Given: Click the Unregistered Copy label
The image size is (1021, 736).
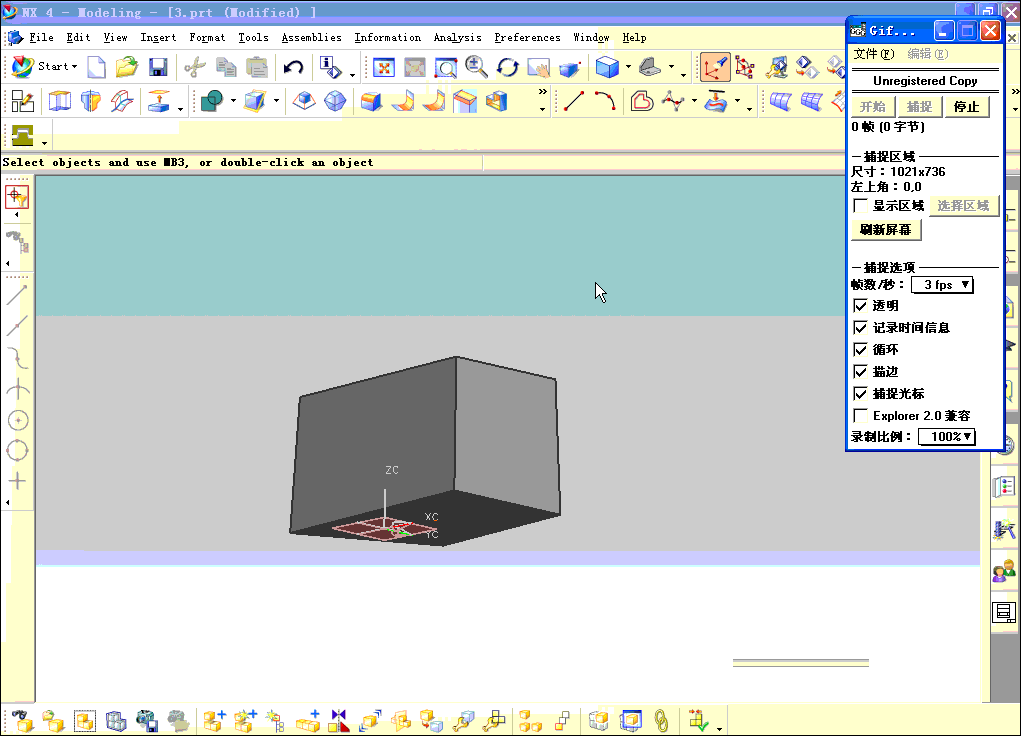Looking at the screenshot, I should click(925, 81).
